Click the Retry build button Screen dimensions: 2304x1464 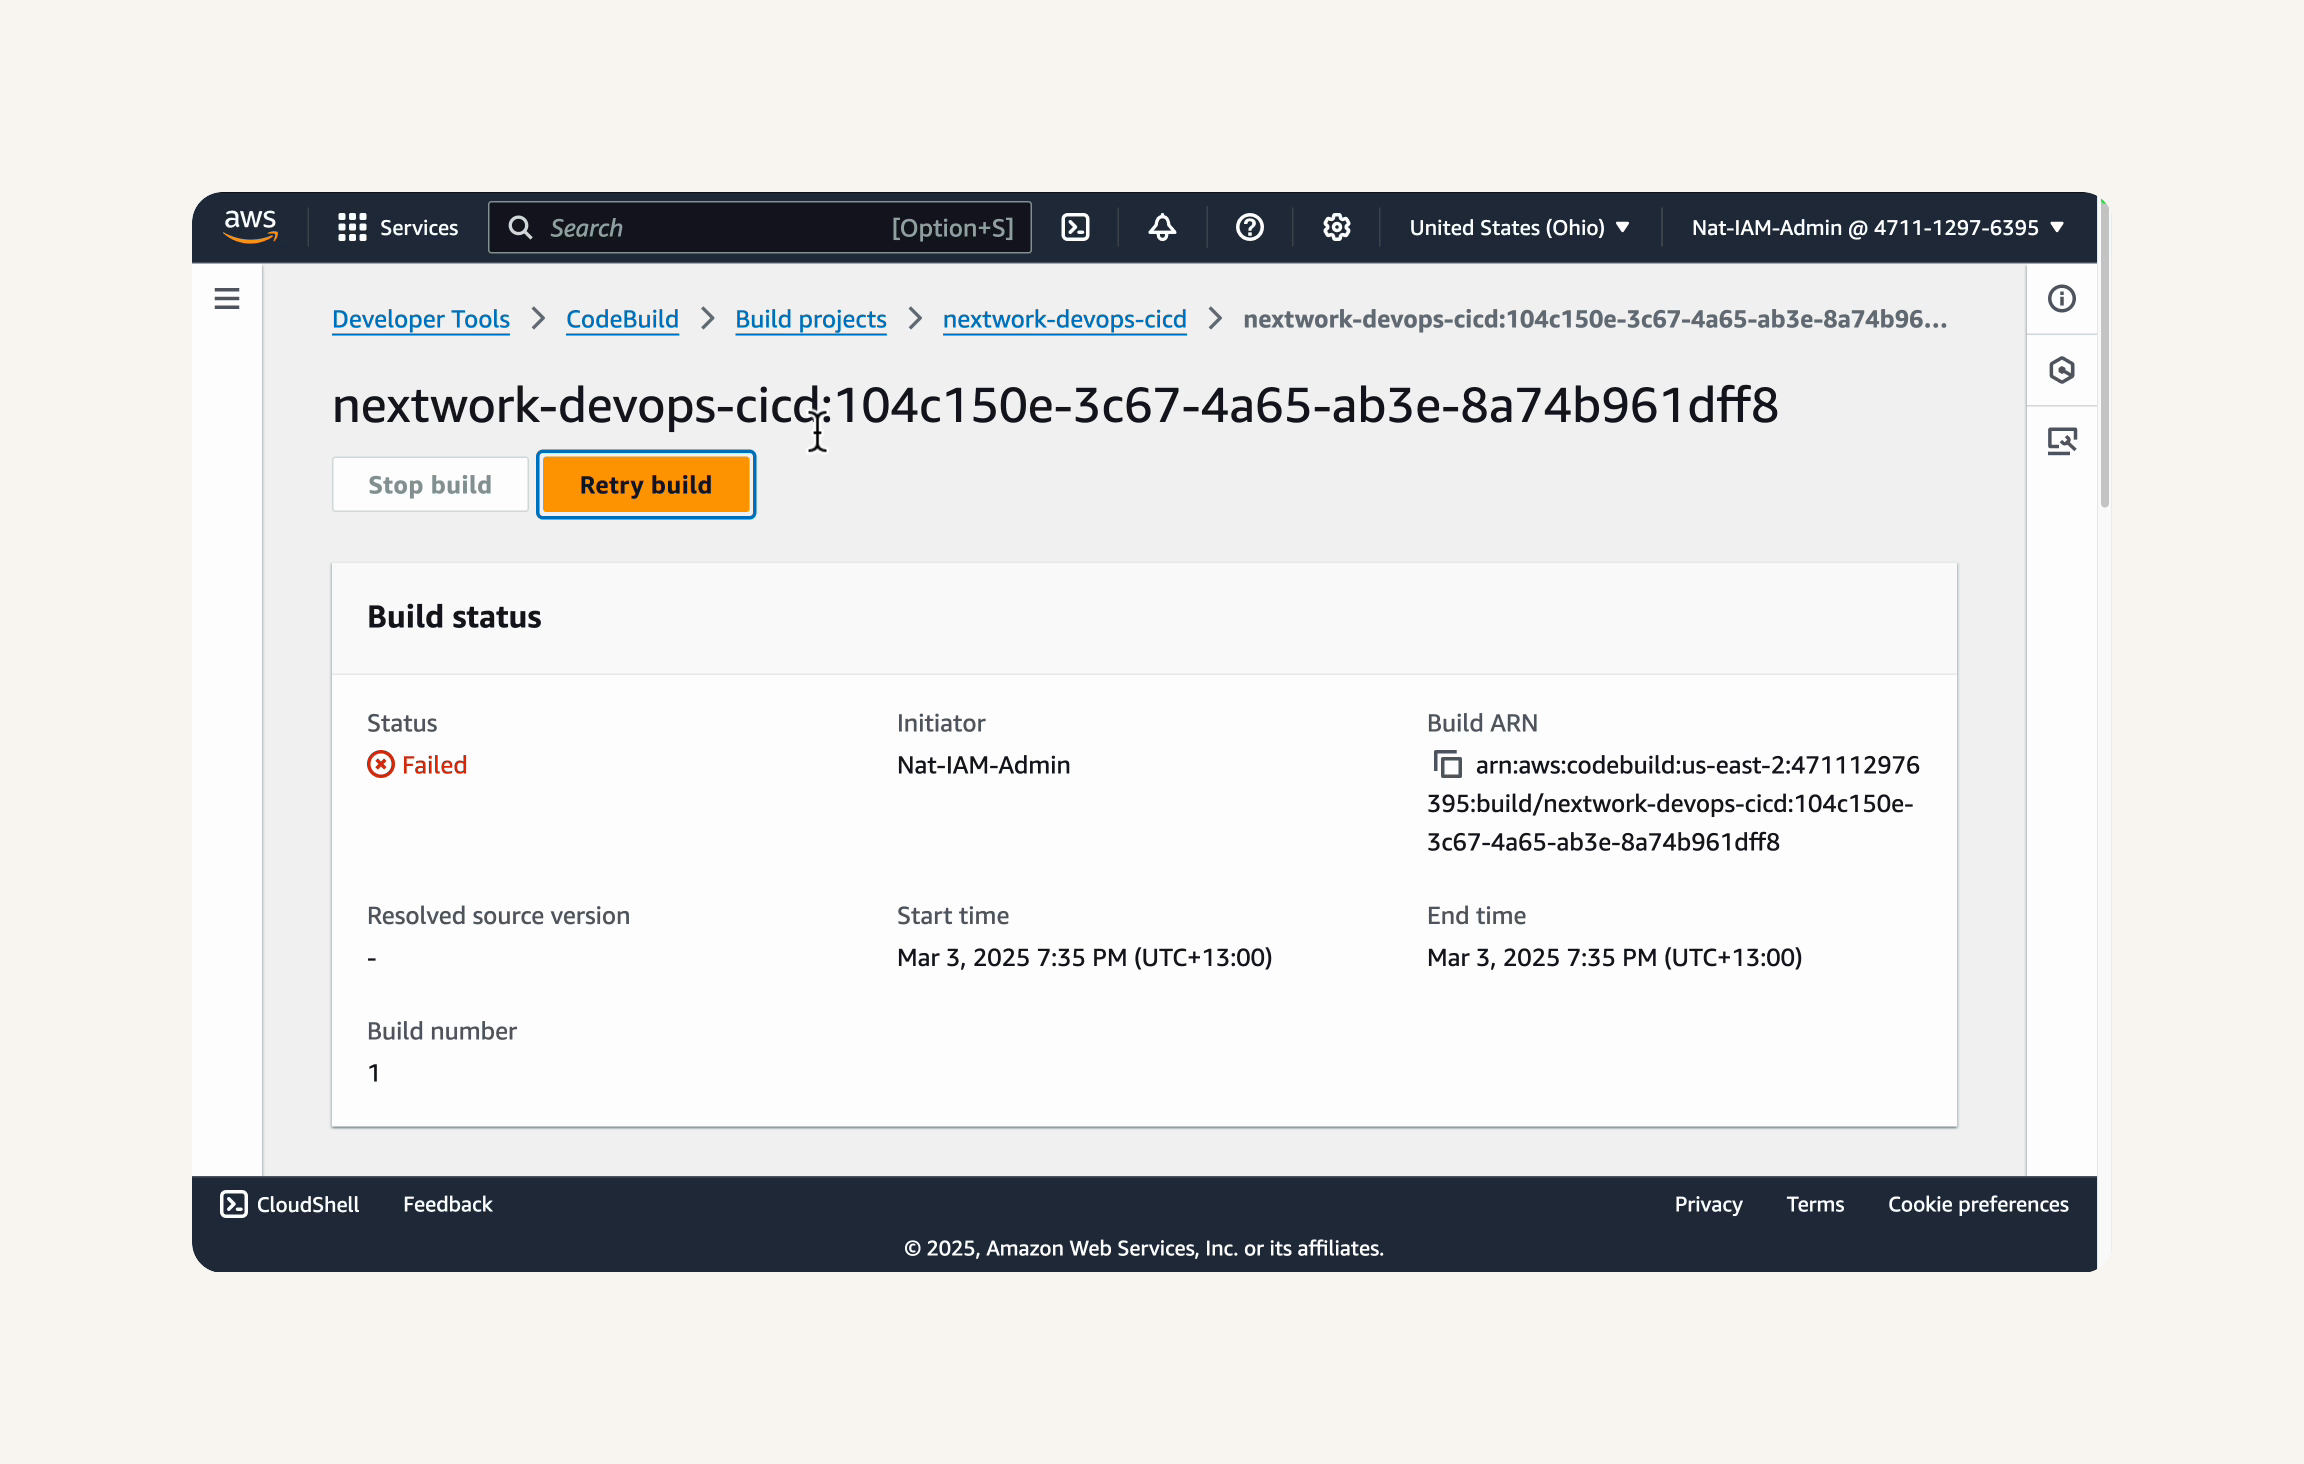pos(646,484)
